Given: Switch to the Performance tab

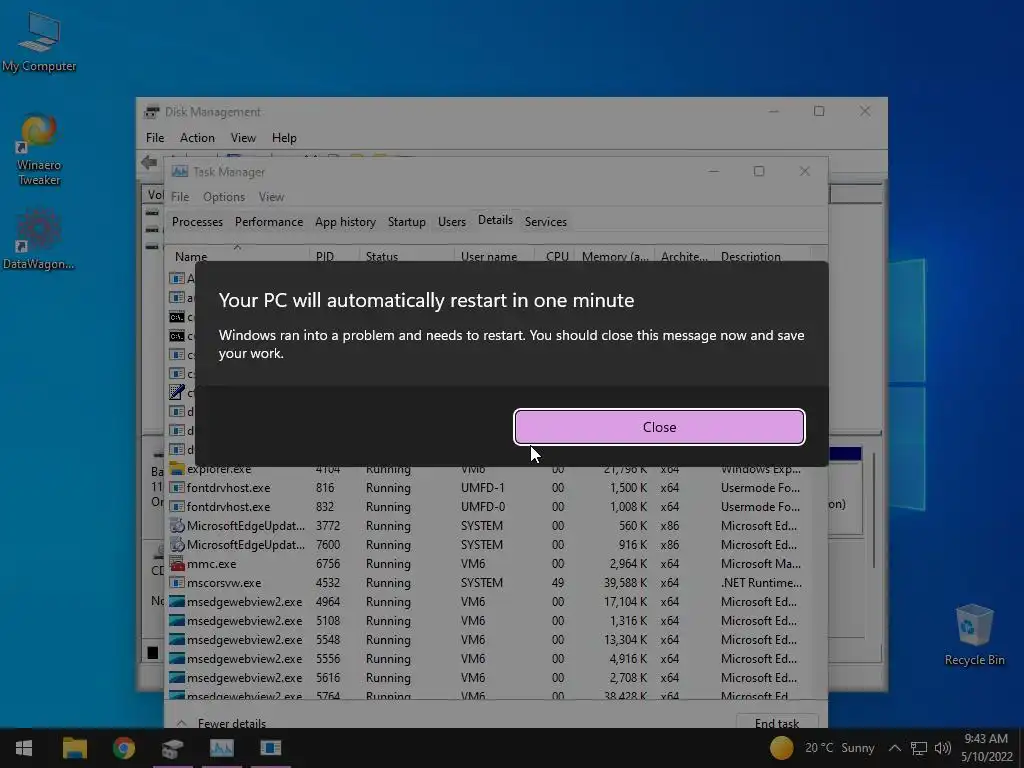Looking at the screenshot, I should point(268,221).
